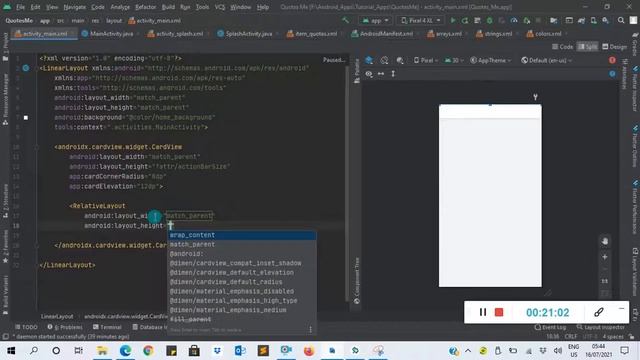Open the Pixel preview device dropdown

click(x=426, y=60)
